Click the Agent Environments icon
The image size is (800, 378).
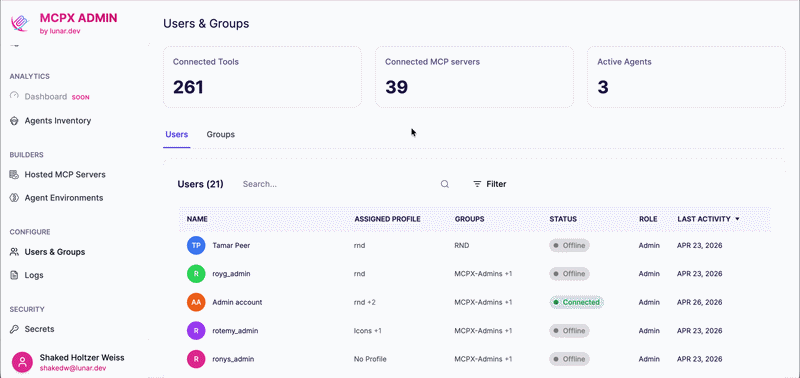pos(14,198)
